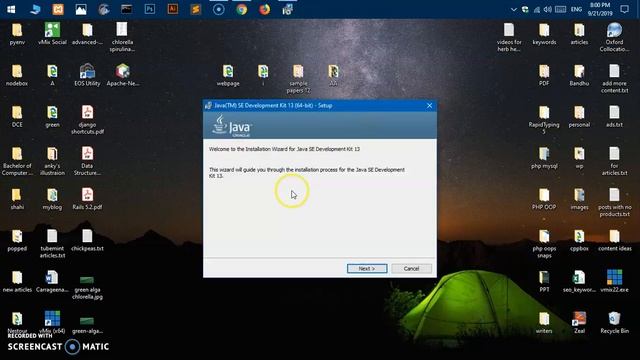Select the writers folder icon
The image size is (640, 360).
(544, 322)
